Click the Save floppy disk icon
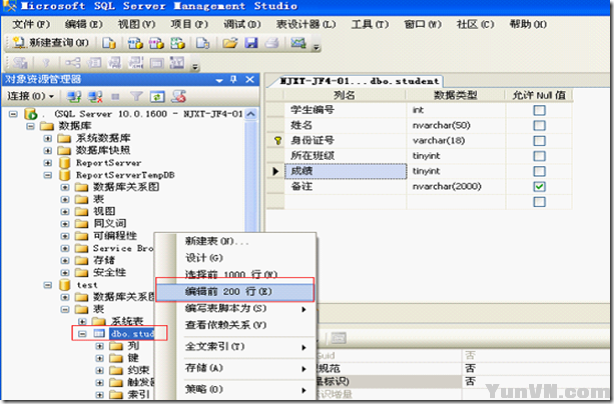This screenshot has height=404, width=614. (251, 43)
